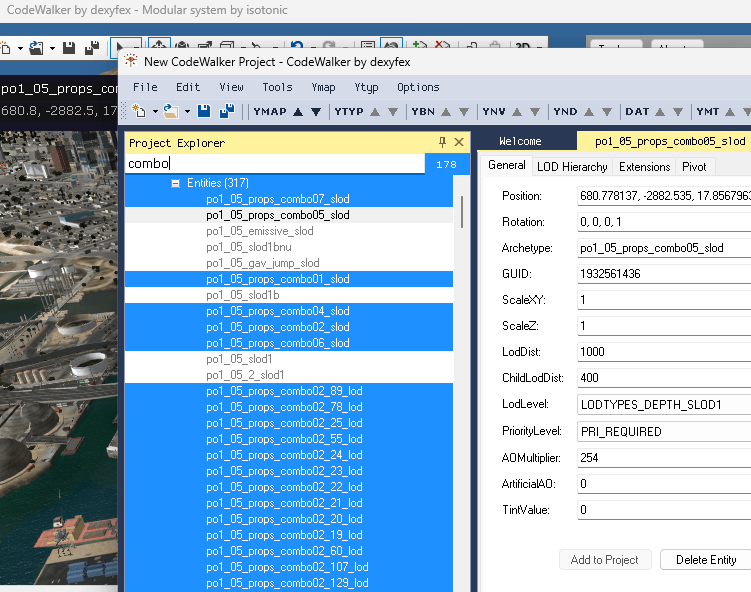This screenshot has width=751, height=592.
Task: Click the ChildLodDist field showing 400
Action: pyautogui.click(x=664, y=378)
